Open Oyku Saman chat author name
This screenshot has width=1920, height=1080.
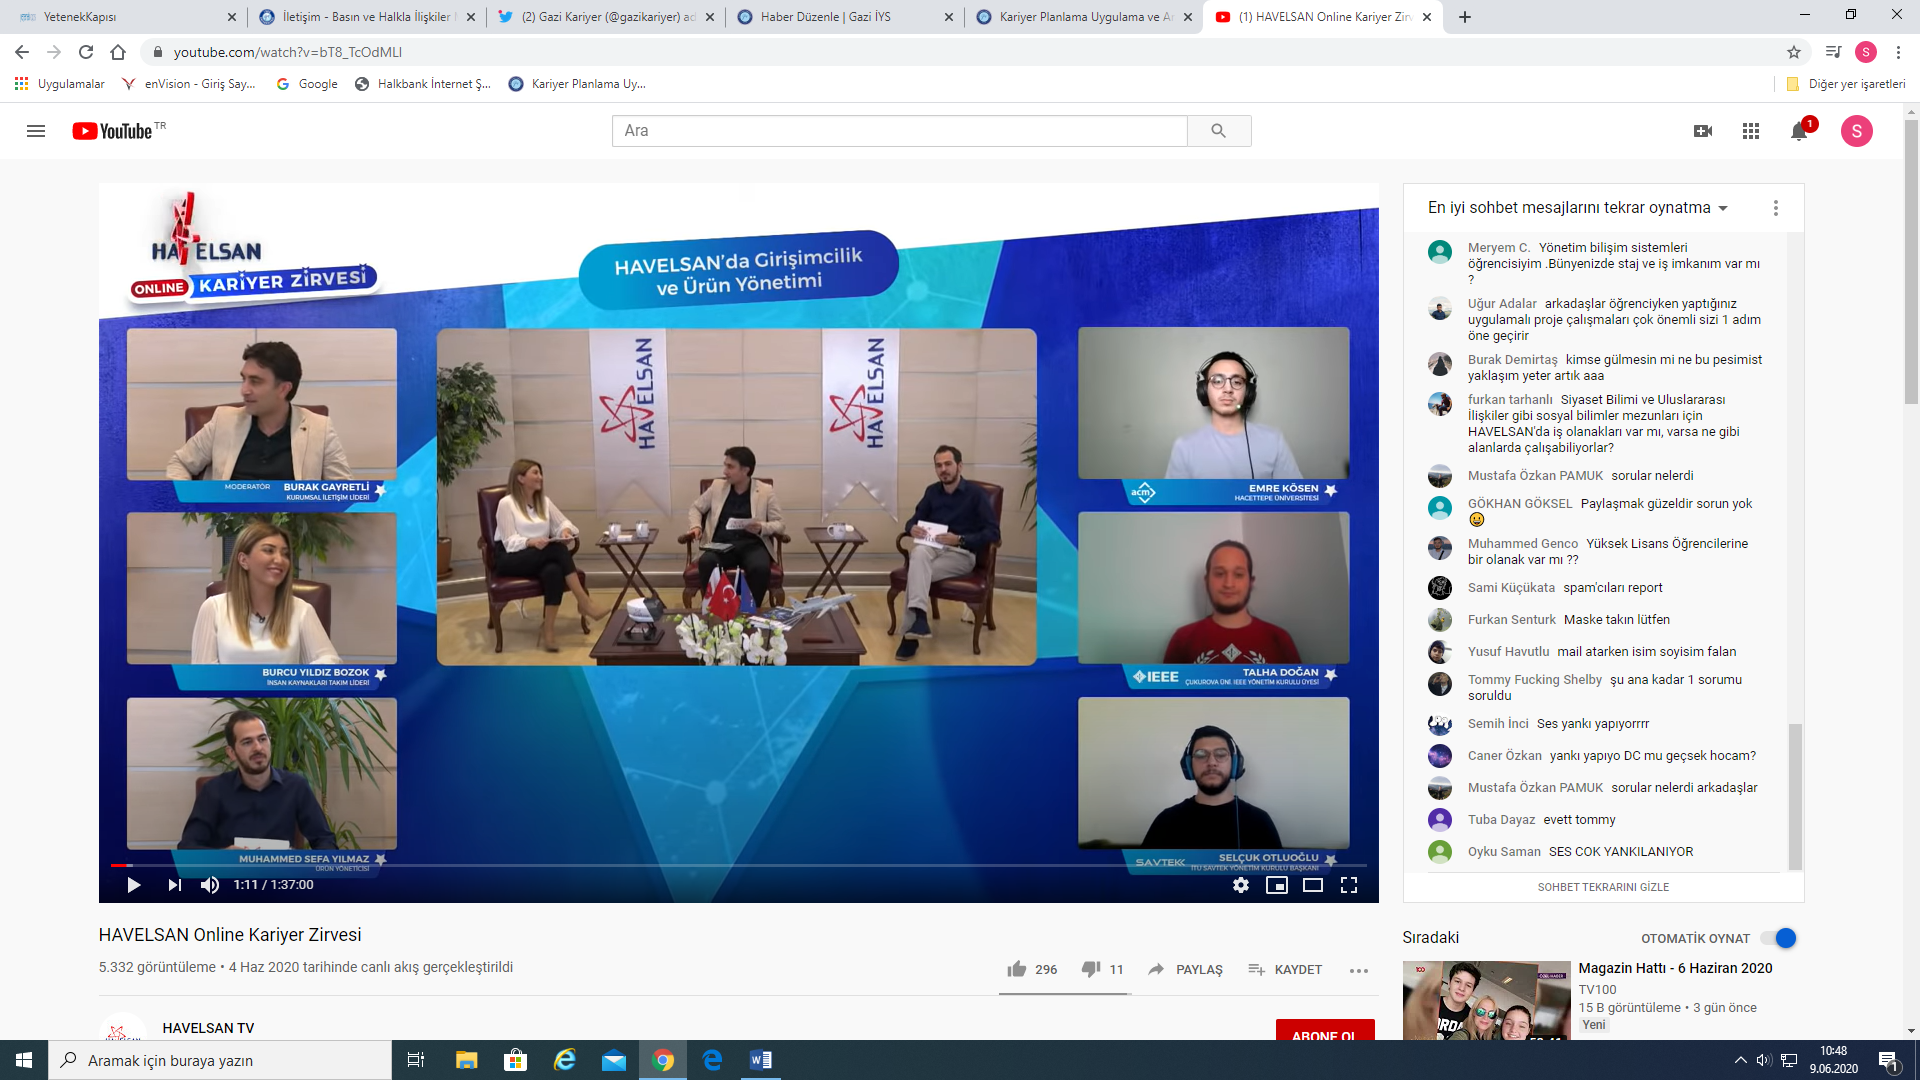(1504, 852)
